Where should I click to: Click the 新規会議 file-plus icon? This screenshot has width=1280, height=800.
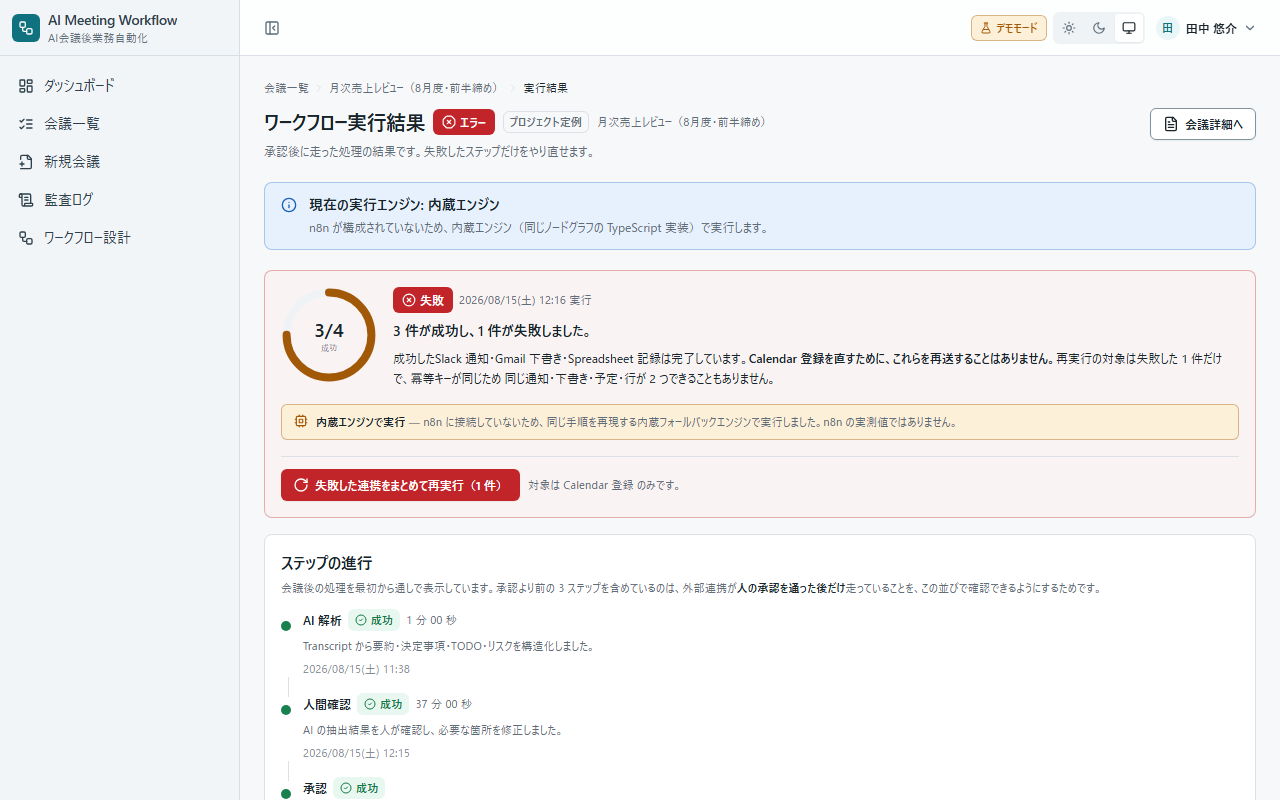click(26, 162)
